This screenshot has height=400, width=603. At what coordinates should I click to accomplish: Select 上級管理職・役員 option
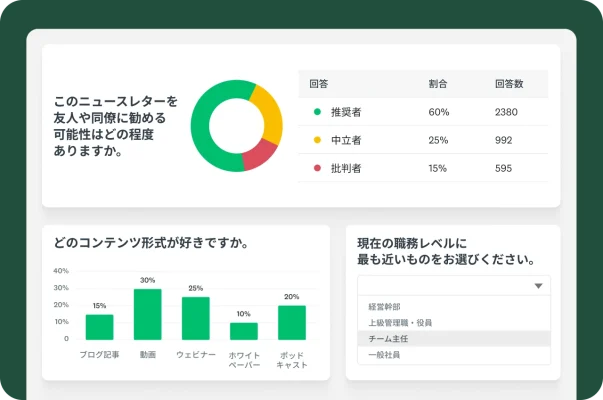pyautogui.click(x=400, y=323)
